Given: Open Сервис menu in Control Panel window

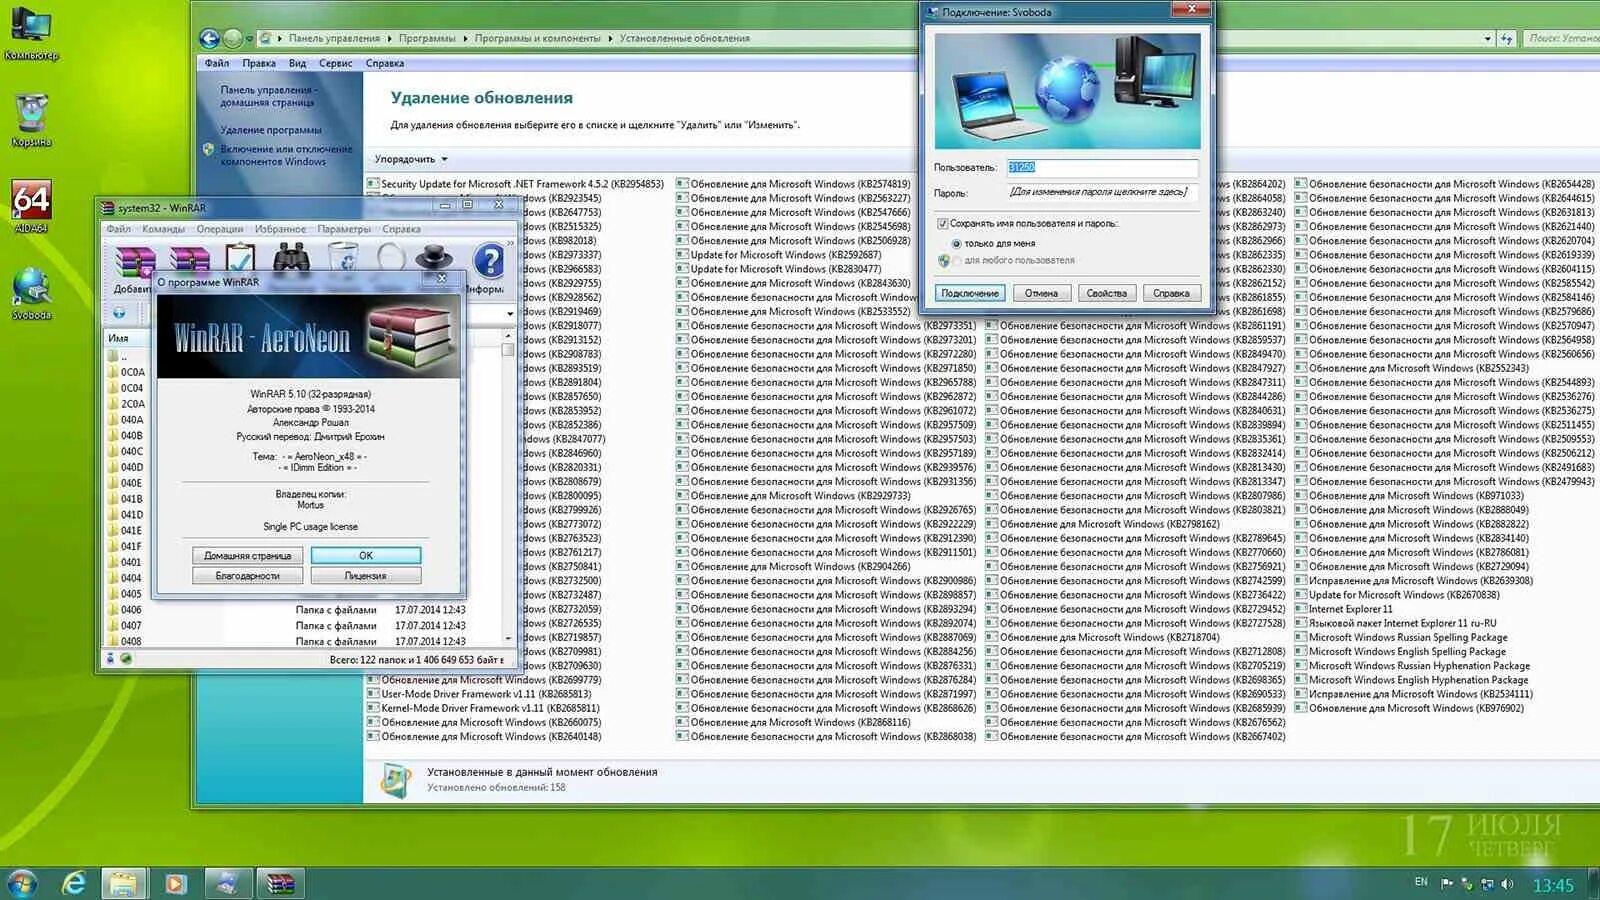Looking at the screenshot, I should click(335, 63).
